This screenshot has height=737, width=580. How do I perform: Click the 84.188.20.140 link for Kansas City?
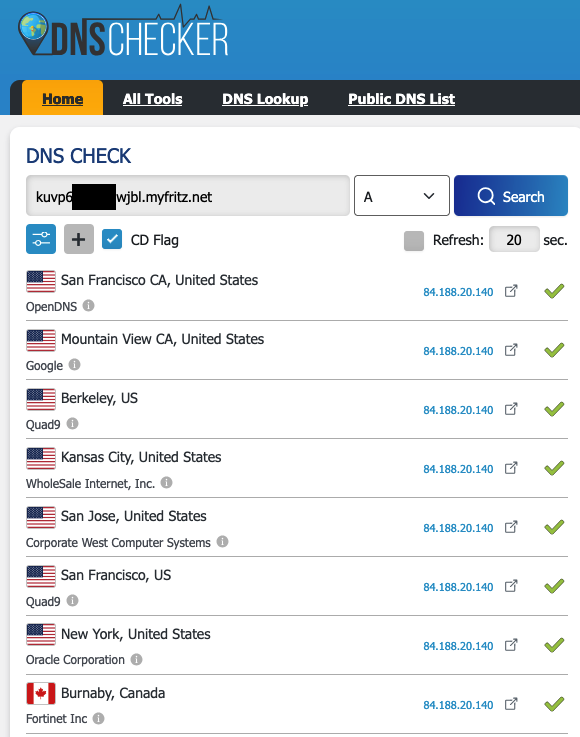point(458,469)
